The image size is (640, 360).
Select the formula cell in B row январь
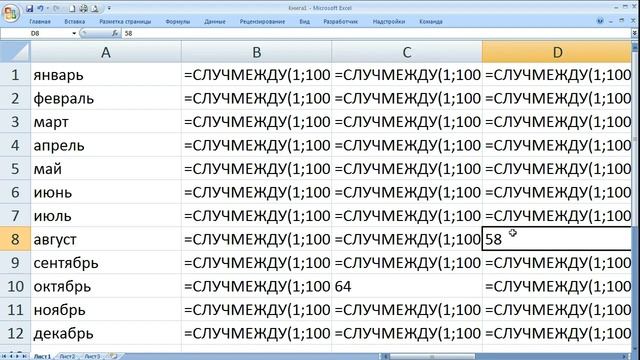[x=256, y=75]
